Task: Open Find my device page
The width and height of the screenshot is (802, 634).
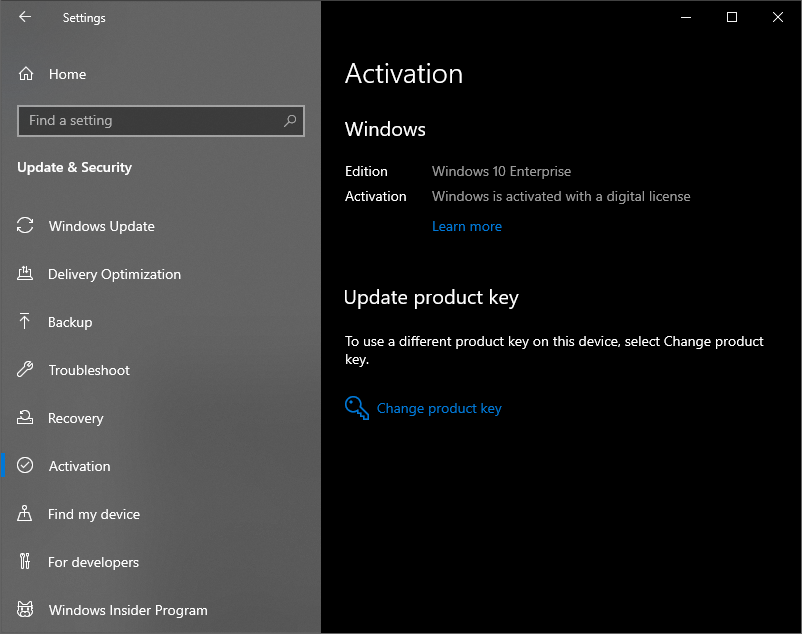Action: pyautogui.click(x=94, y=514)
